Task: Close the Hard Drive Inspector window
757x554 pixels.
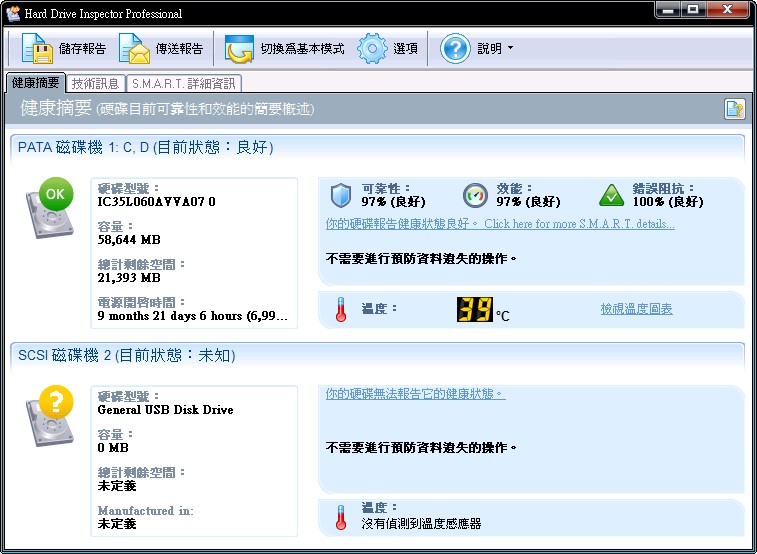Action: click(x=729, y=10)
